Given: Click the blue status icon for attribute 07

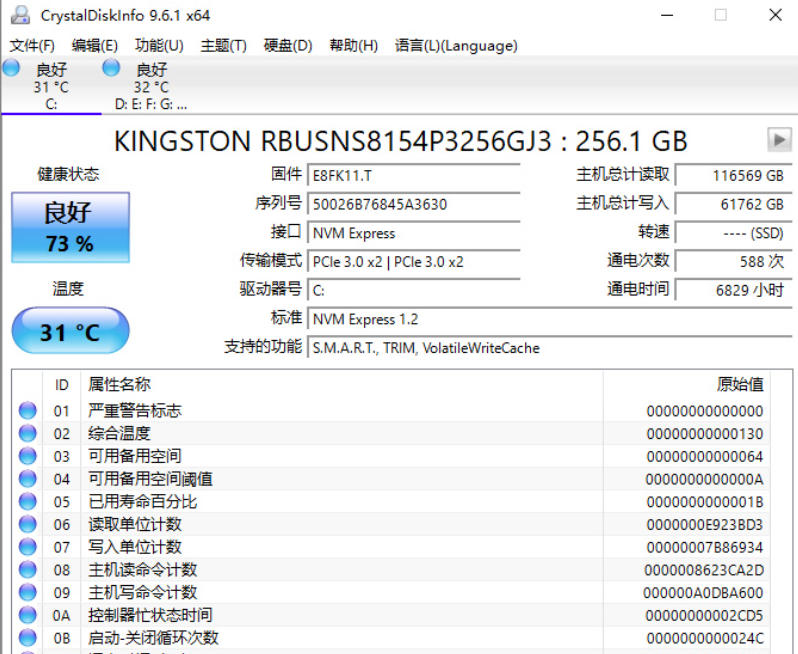Looking at the screenshot, I should point(28,547).
